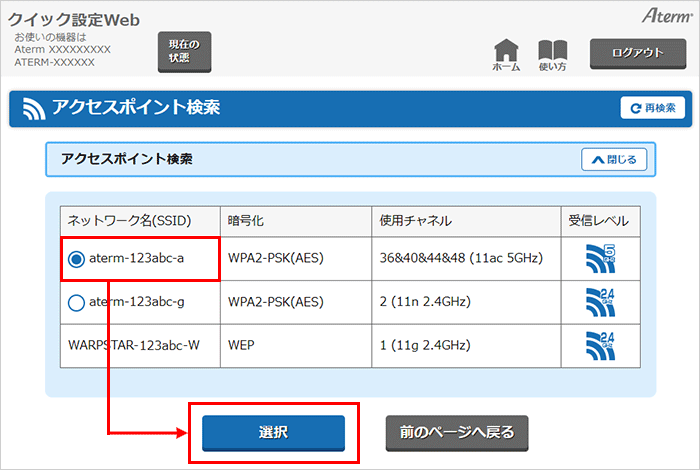Collapse the panel with 閉じる
The image size is (700, 470).
[x=614, y=159]
